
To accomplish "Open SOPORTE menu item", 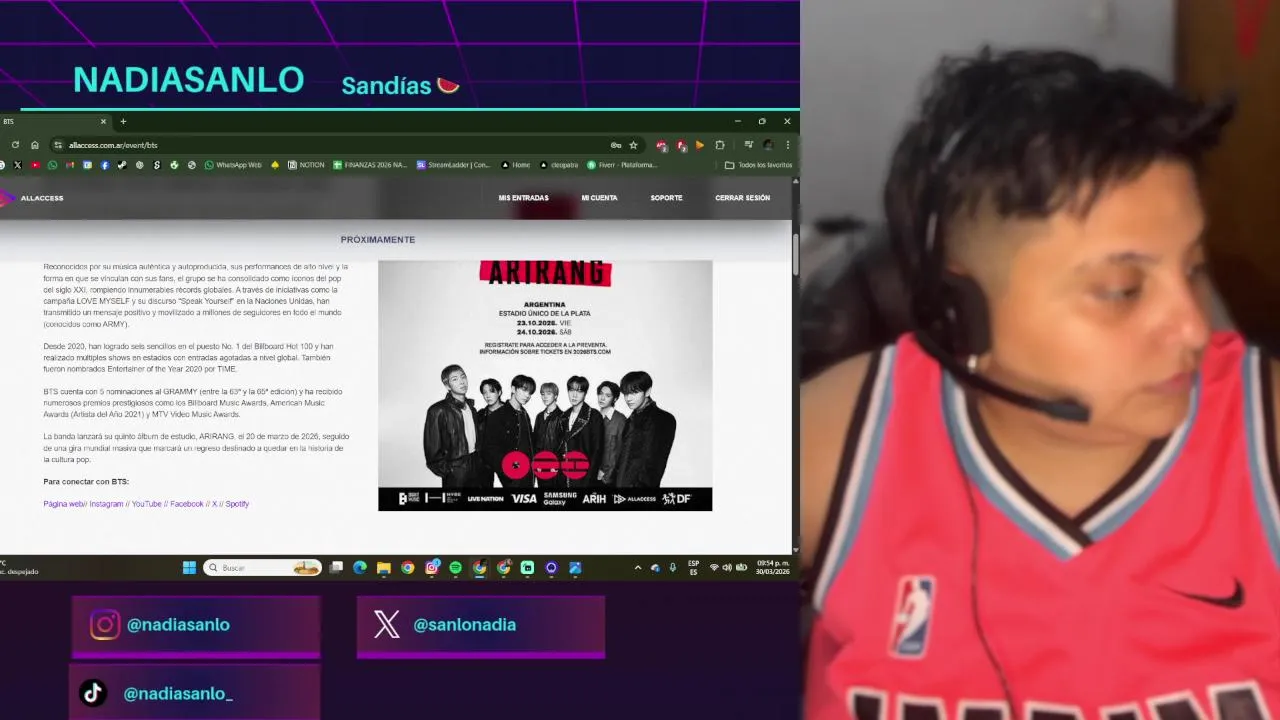I will (666, 198).
